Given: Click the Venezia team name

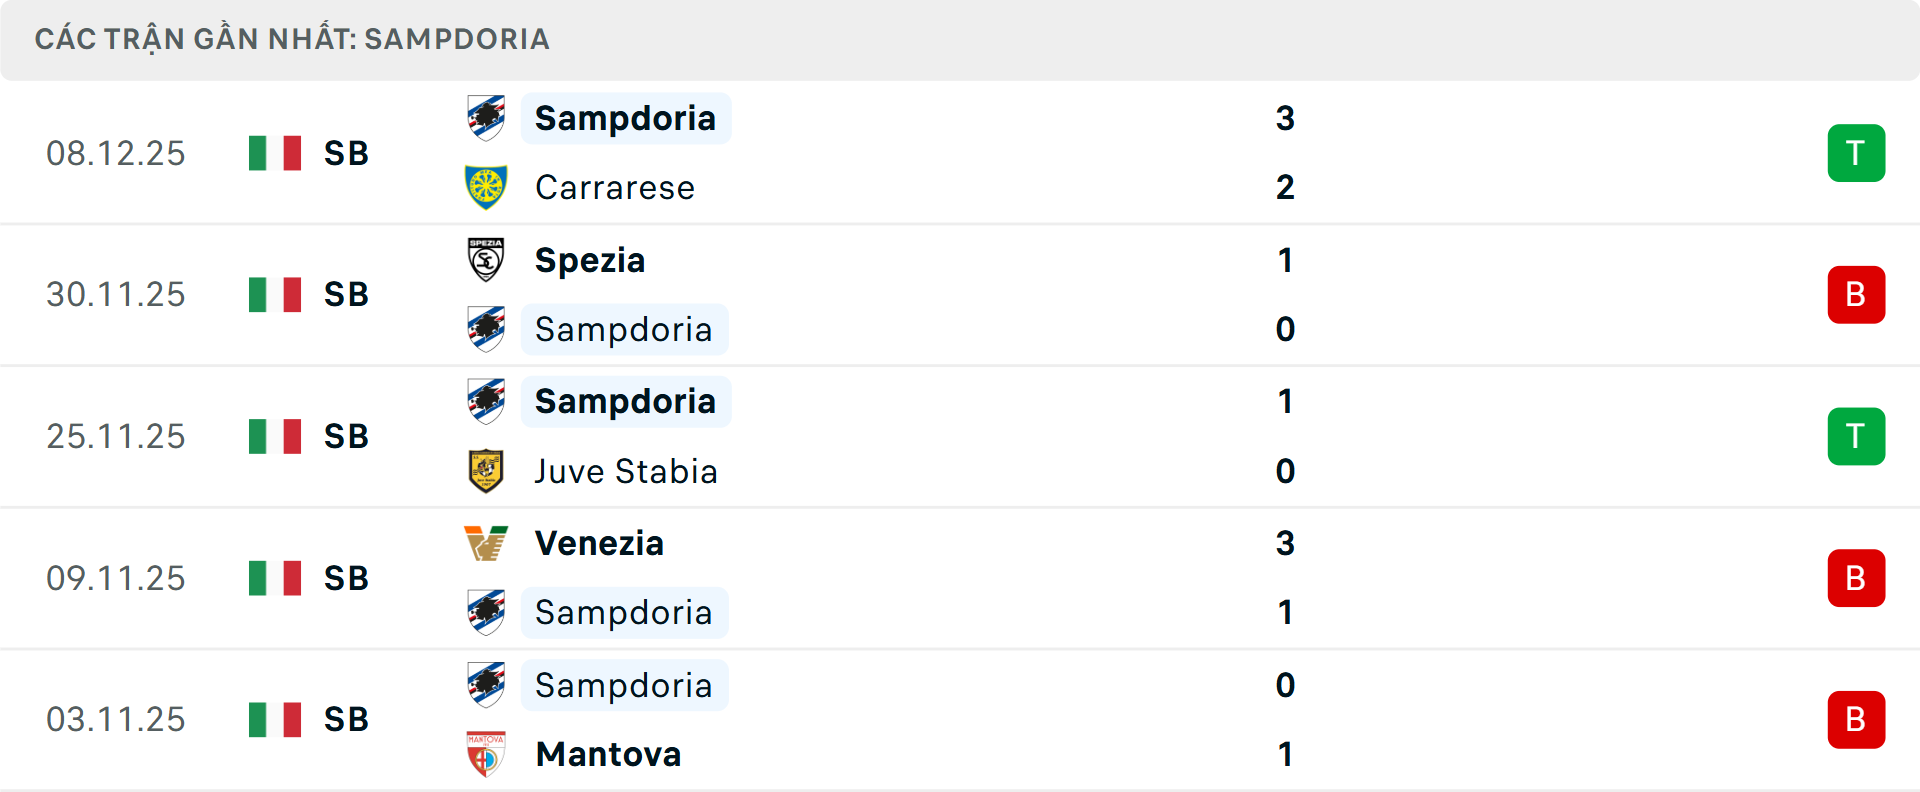Looking at the screenshot, I should pos(599,543).
